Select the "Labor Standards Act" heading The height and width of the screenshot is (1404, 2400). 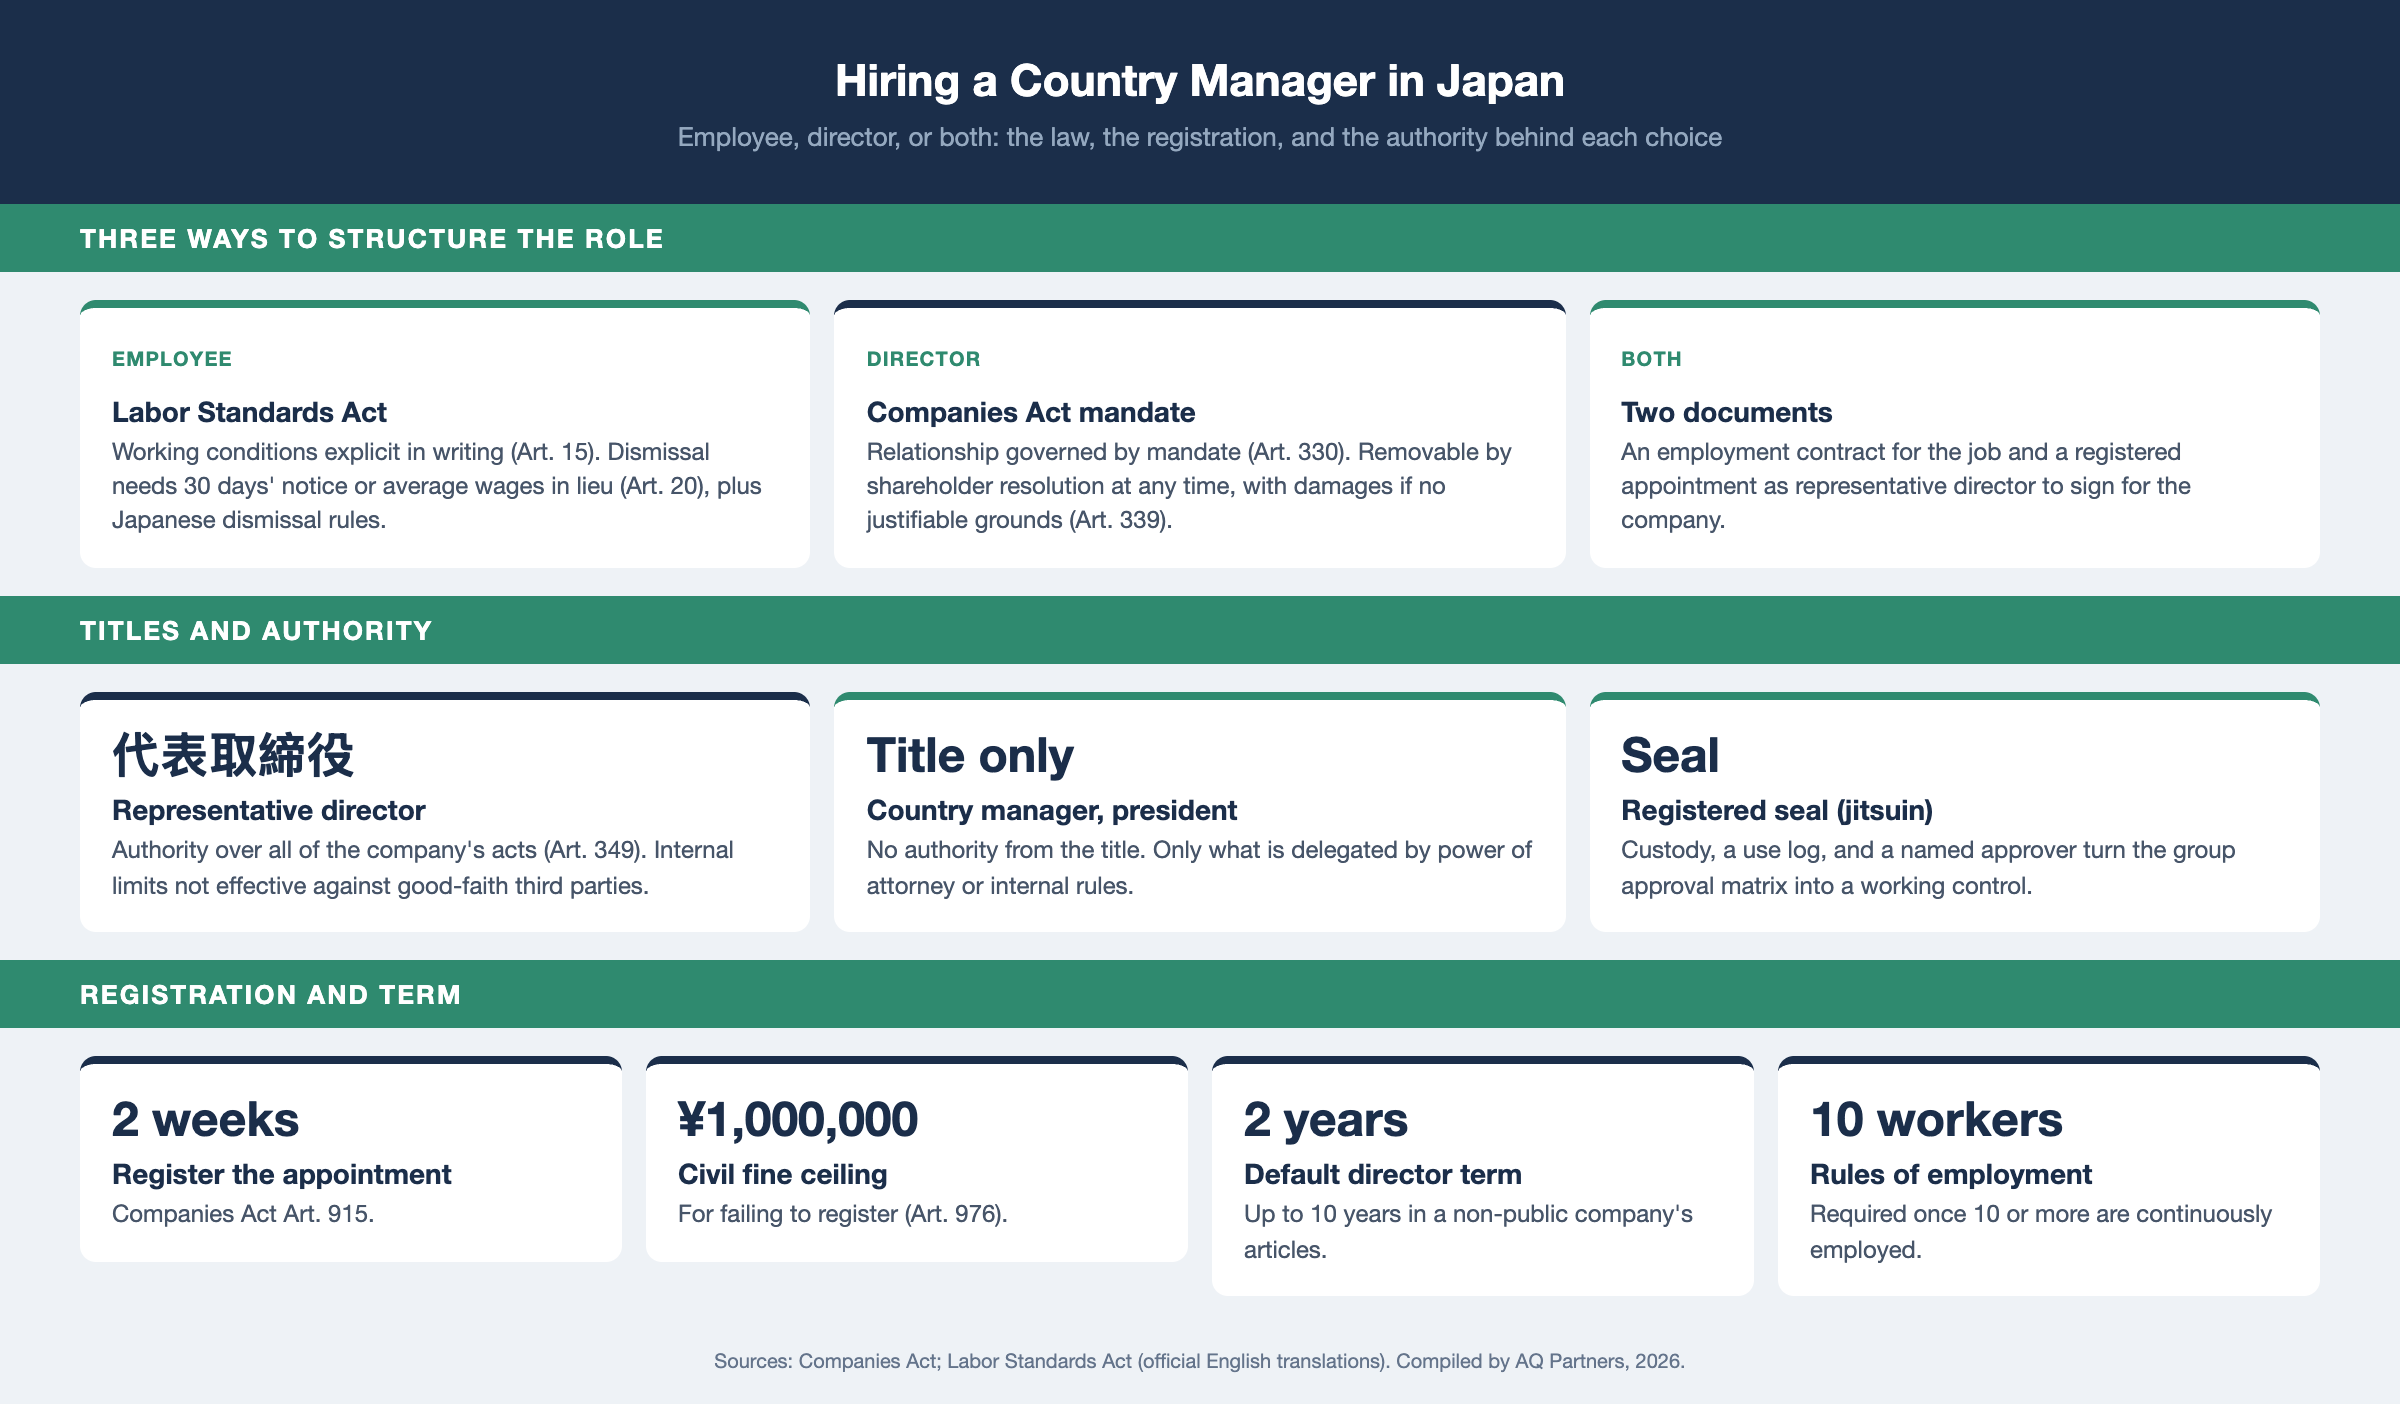tap(249, 412)
